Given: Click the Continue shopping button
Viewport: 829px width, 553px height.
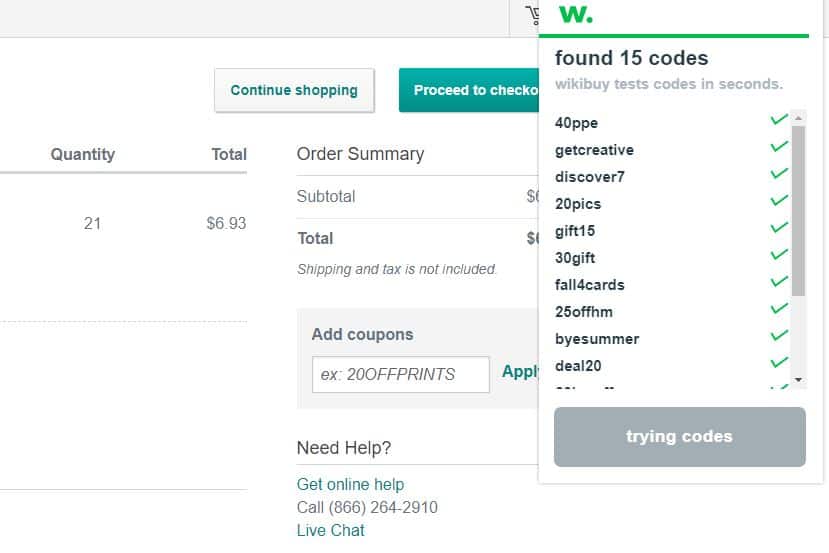Looking at the screenshot, I should point(294,90).
